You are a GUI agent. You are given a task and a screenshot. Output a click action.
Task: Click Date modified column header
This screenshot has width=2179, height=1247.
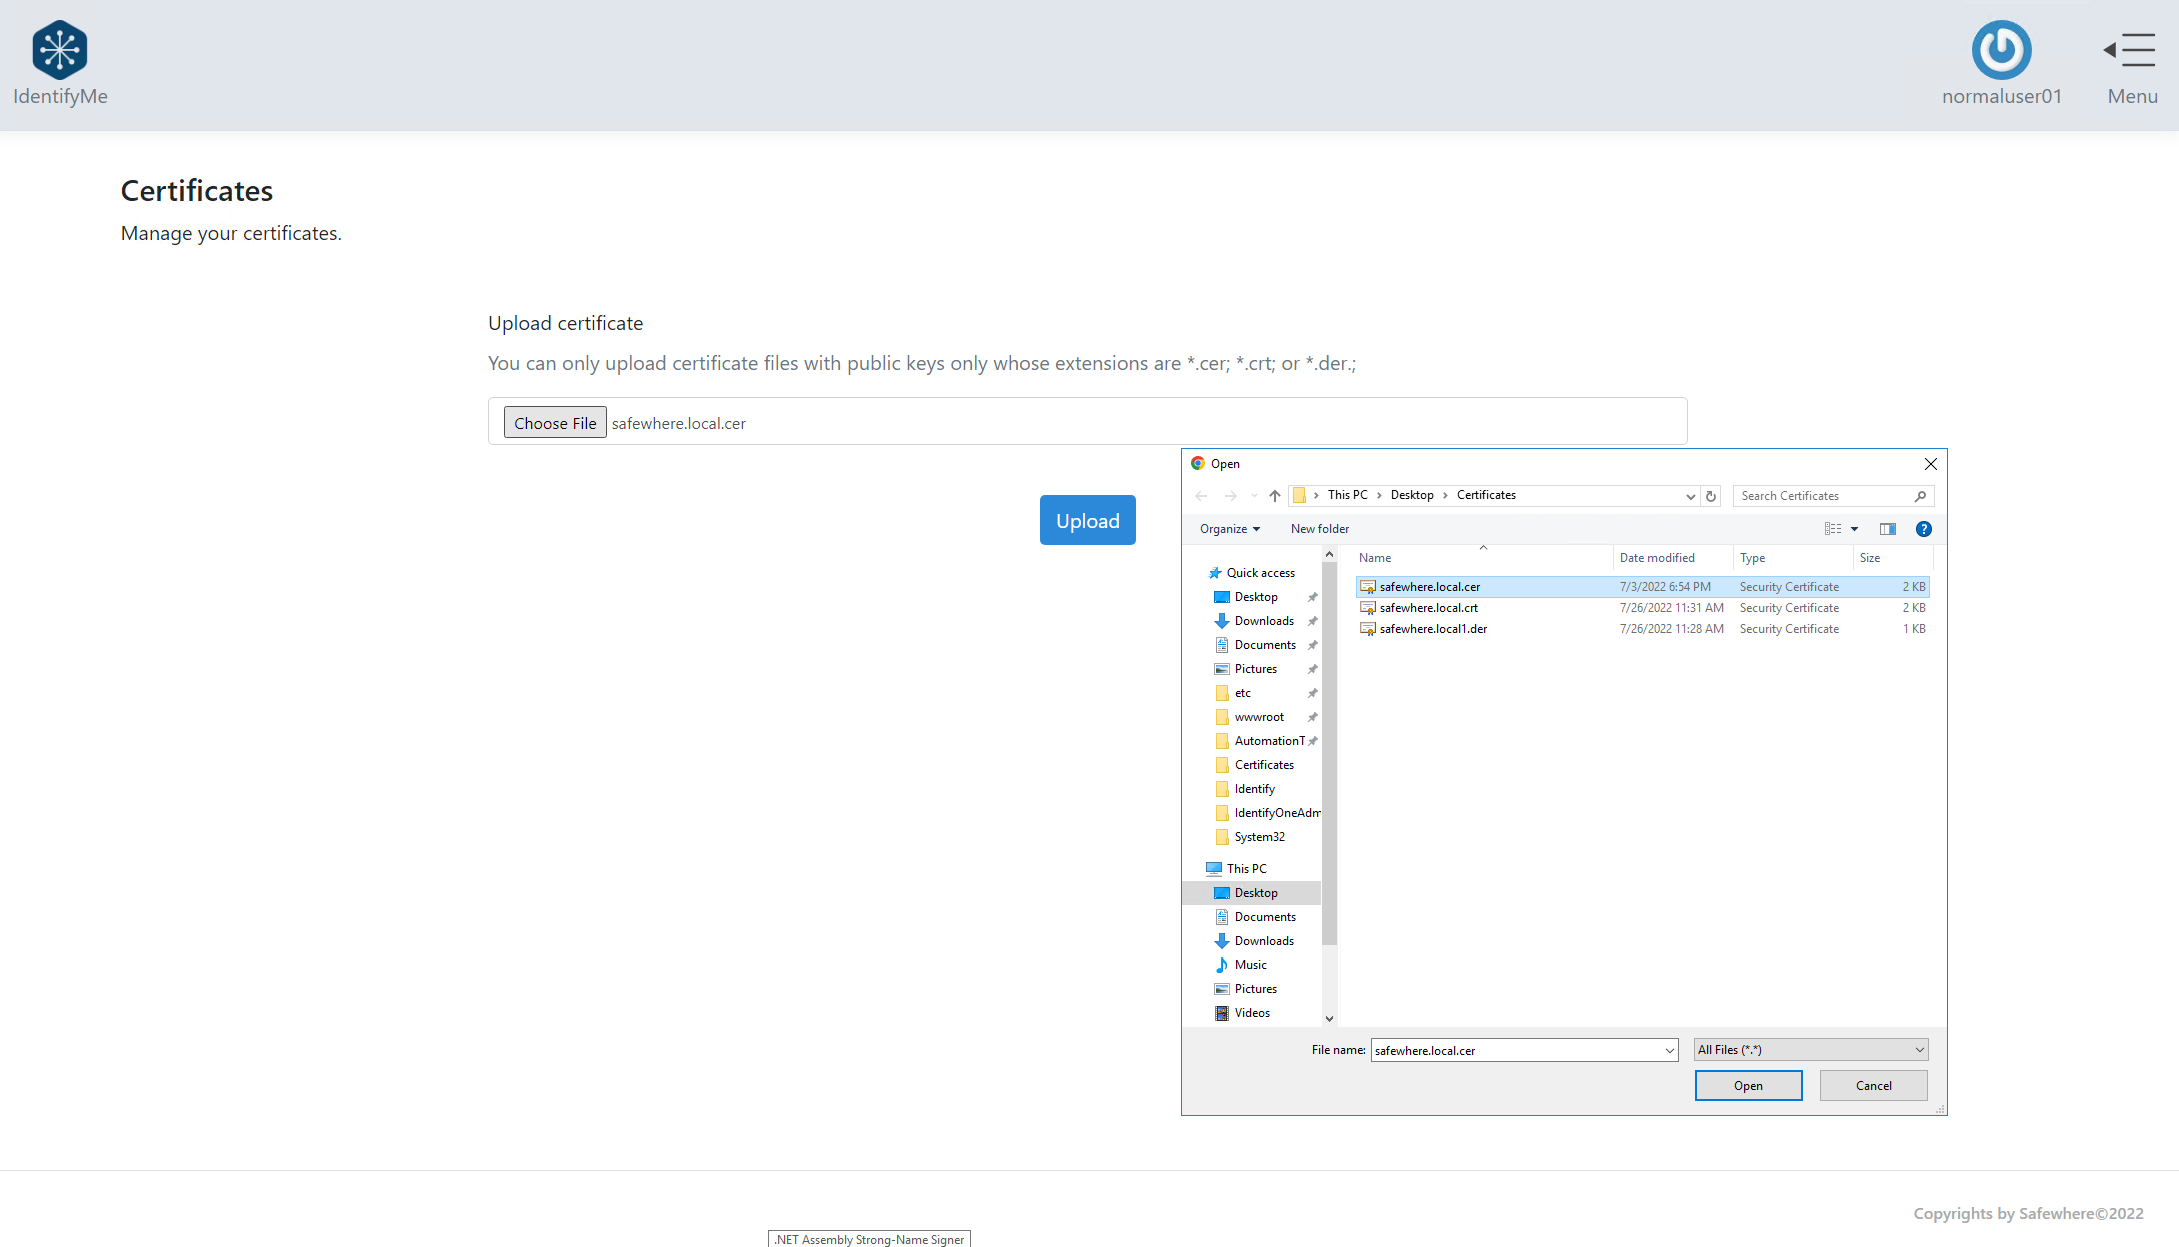[x=1657, y=558]
